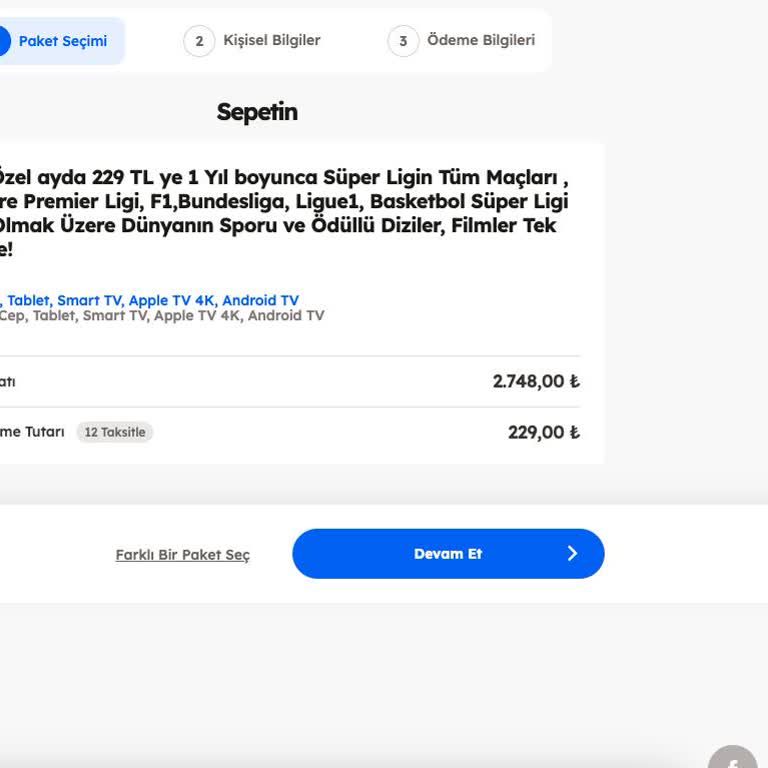Click the Apple TV 4K blue link text

[x=171, y=300]
